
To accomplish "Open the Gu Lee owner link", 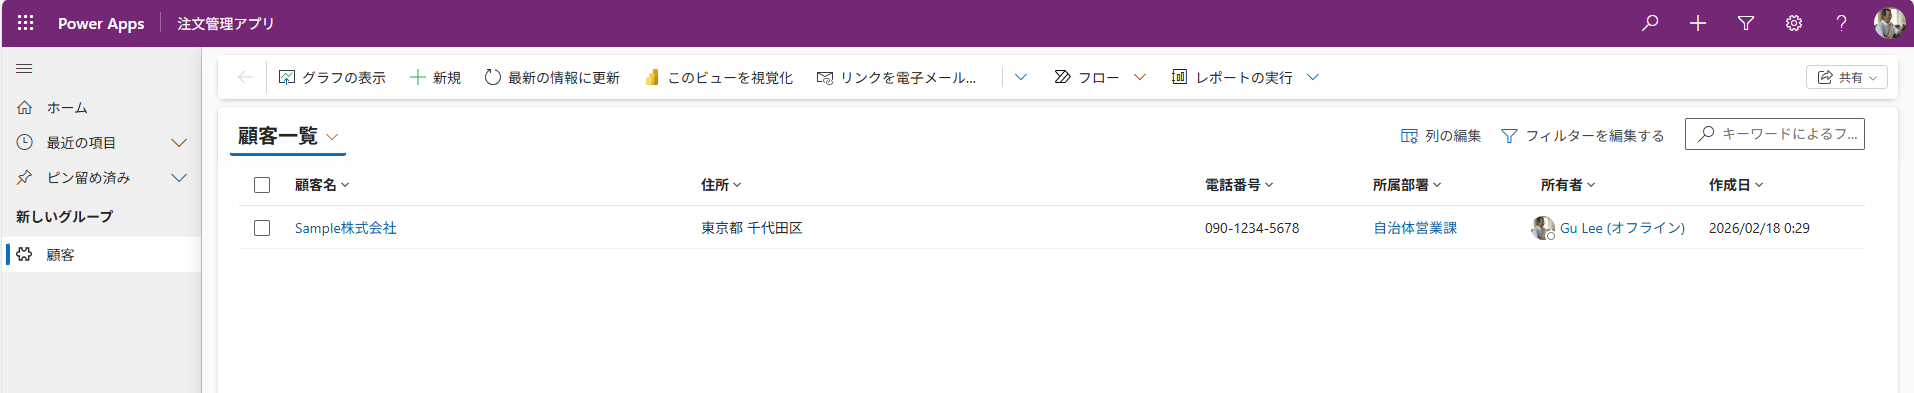I will 1622,228.
